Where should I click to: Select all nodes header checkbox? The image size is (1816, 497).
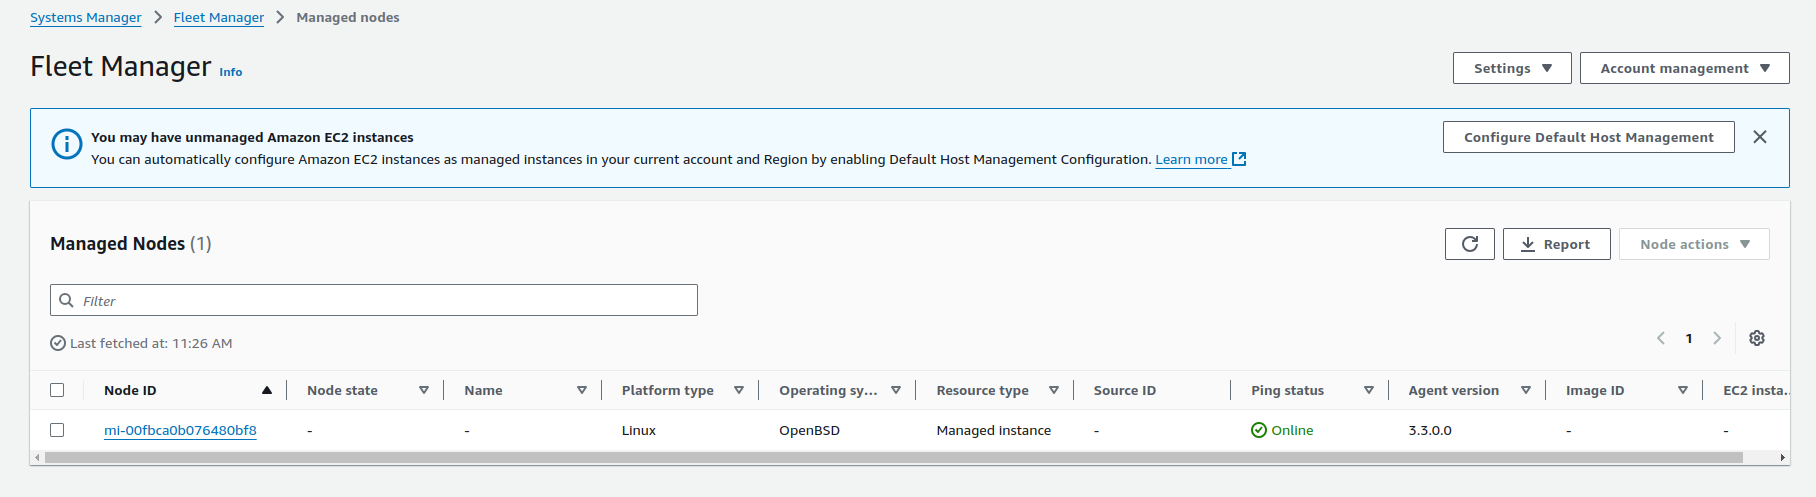coord(57,390)
